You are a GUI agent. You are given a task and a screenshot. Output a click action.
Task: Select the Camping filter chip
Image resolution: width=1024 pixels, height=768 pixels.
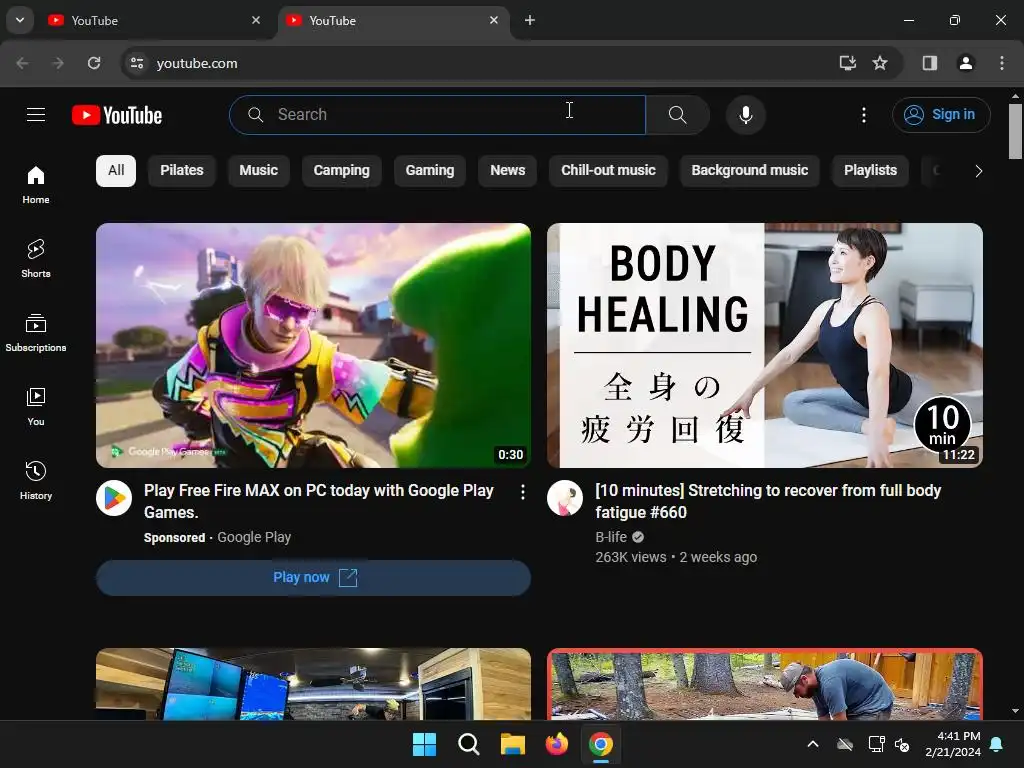click(x=342, y=170)
